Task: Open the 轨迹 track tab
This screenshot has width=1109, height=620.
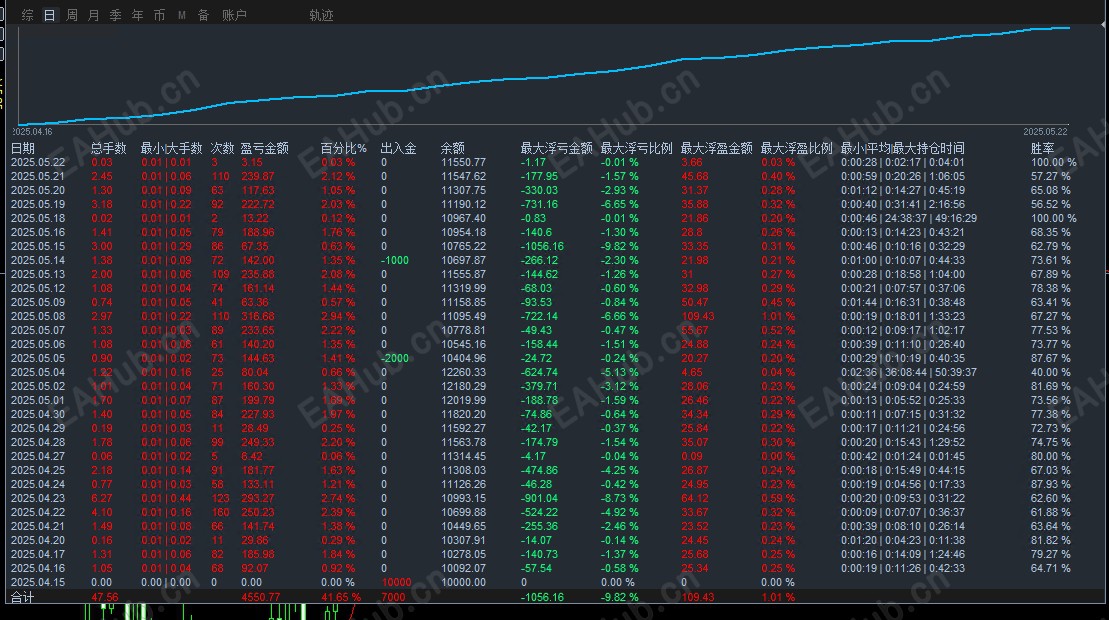Action: click(x=321, y=15)
